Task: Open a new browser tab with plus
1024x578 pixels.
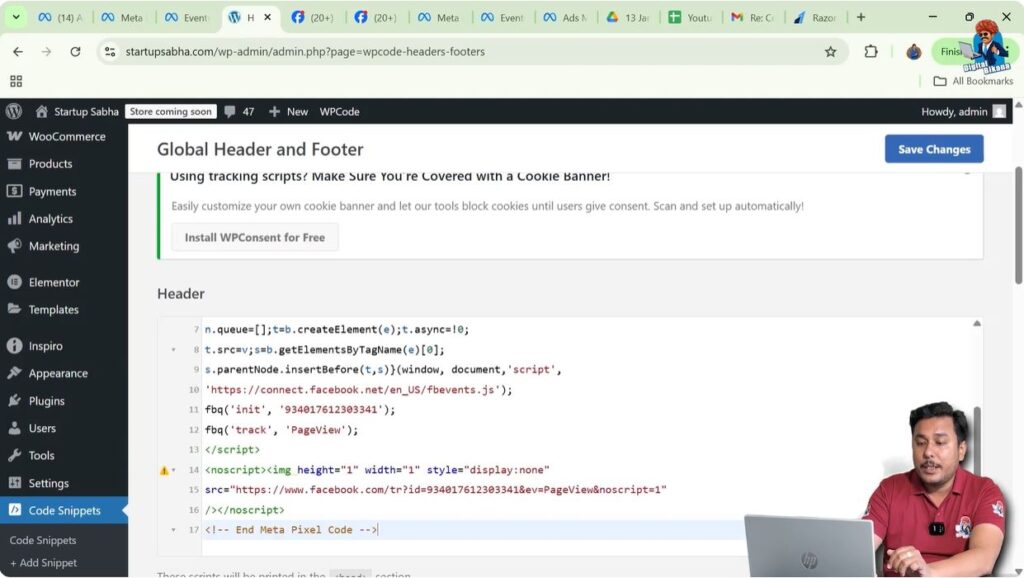Action: click(x=861, y=18)
